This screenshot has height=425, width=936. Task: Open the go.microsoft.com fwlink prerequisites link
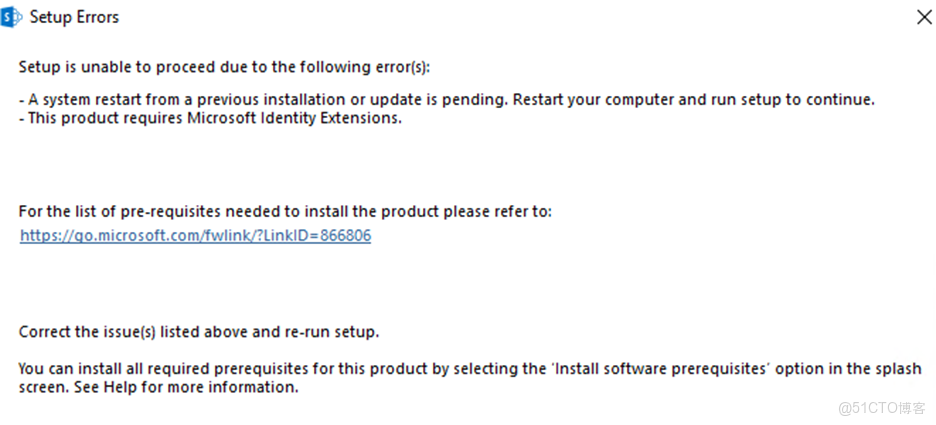195,236
